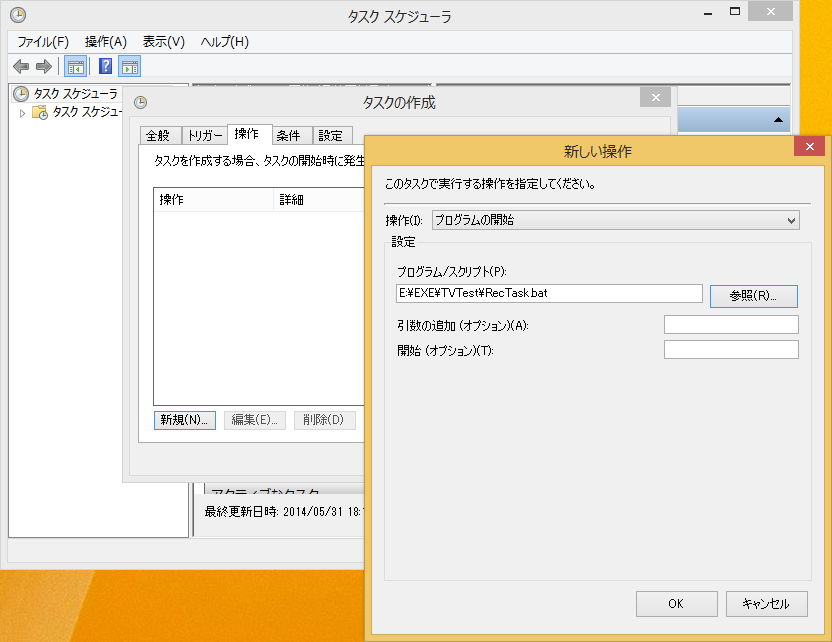The height and width of the screenshot is (642, 832).
Task: Click the Forward arrow toolbar icon
Action: (44, 67)
